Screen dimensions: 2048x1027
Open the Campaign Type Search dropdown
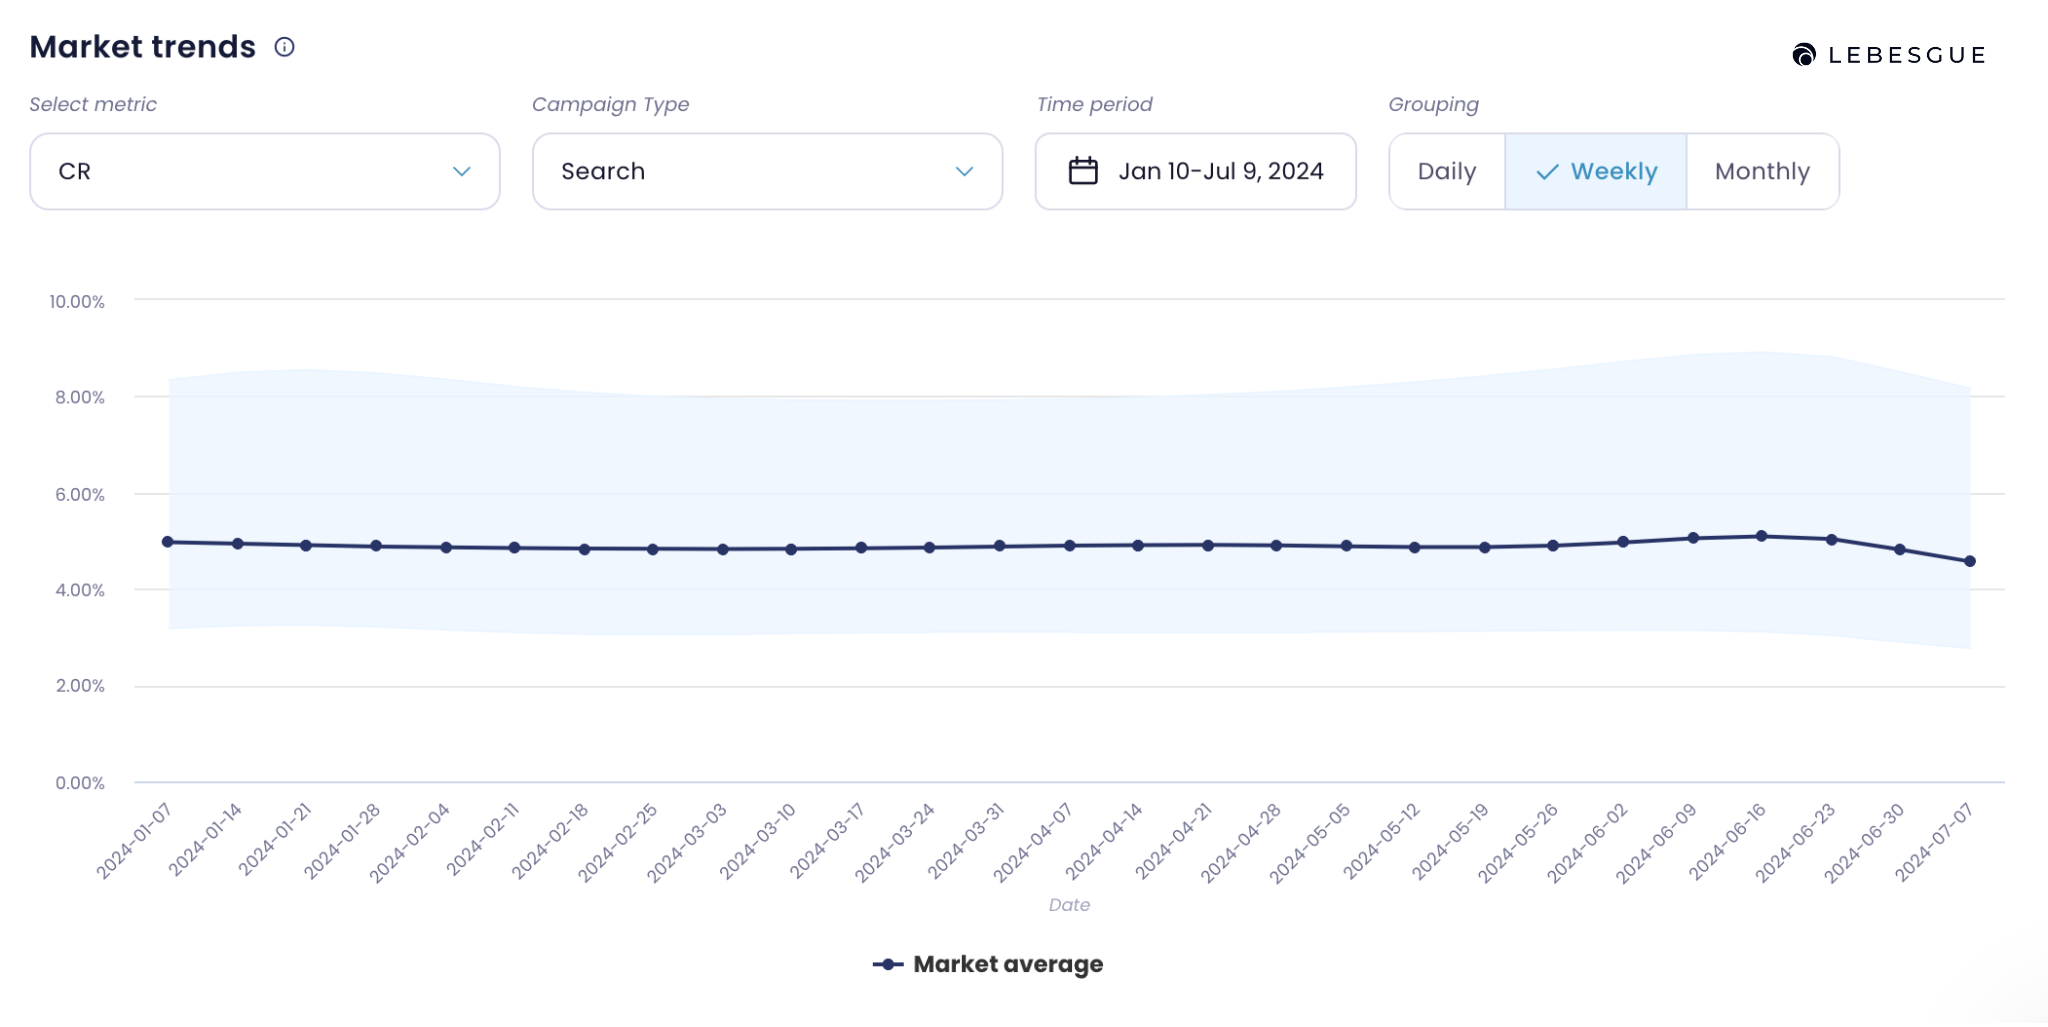[x=768, y=172]
